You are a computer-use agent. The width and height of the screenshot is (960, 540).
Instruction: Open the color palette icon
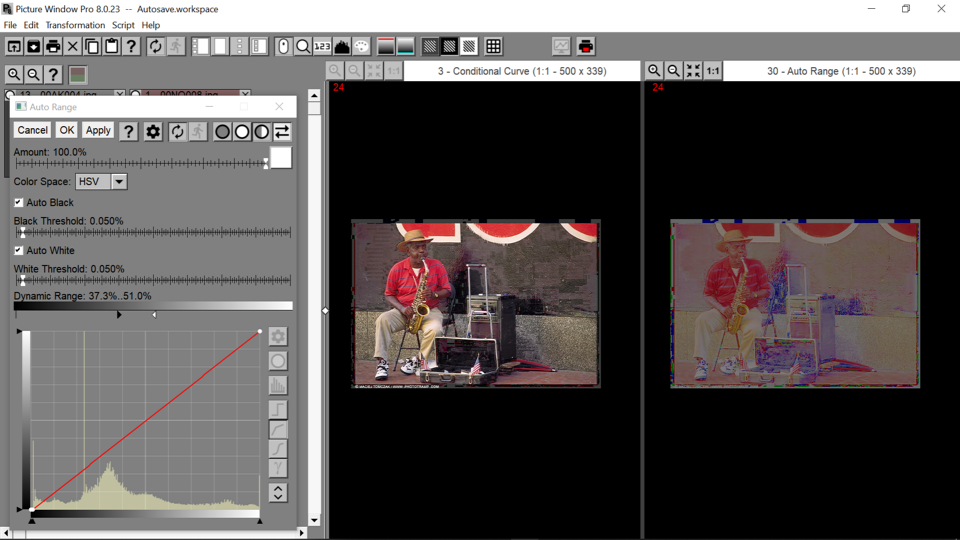[x=361, y=47]
